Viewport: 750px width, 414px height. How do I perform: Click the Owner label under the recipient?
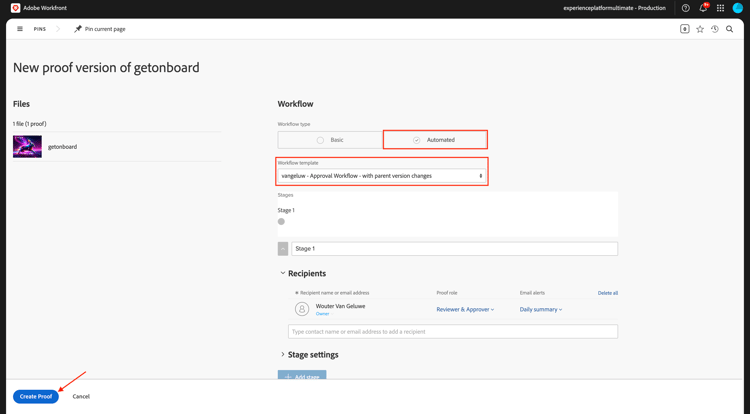click(x=322, y=314)
